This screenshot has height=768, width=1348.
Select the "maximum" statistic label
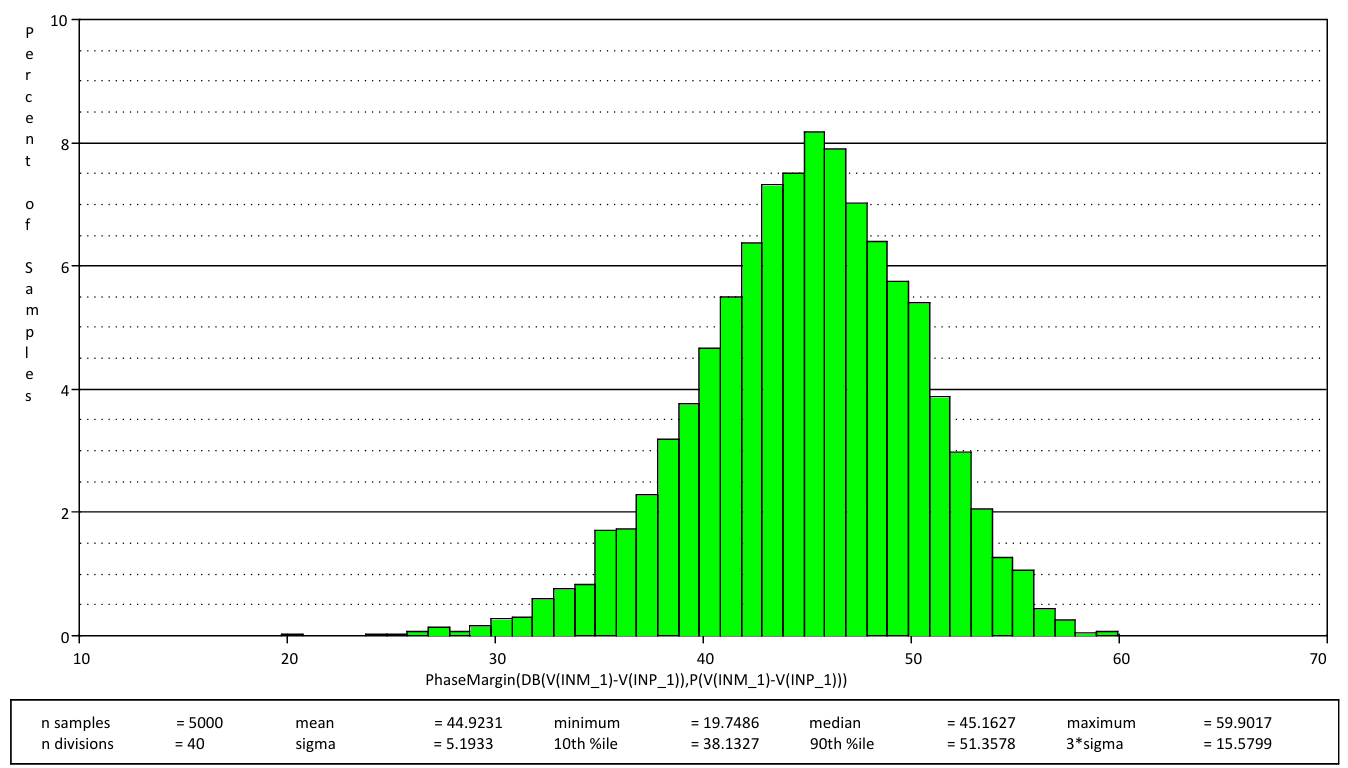1102,723
